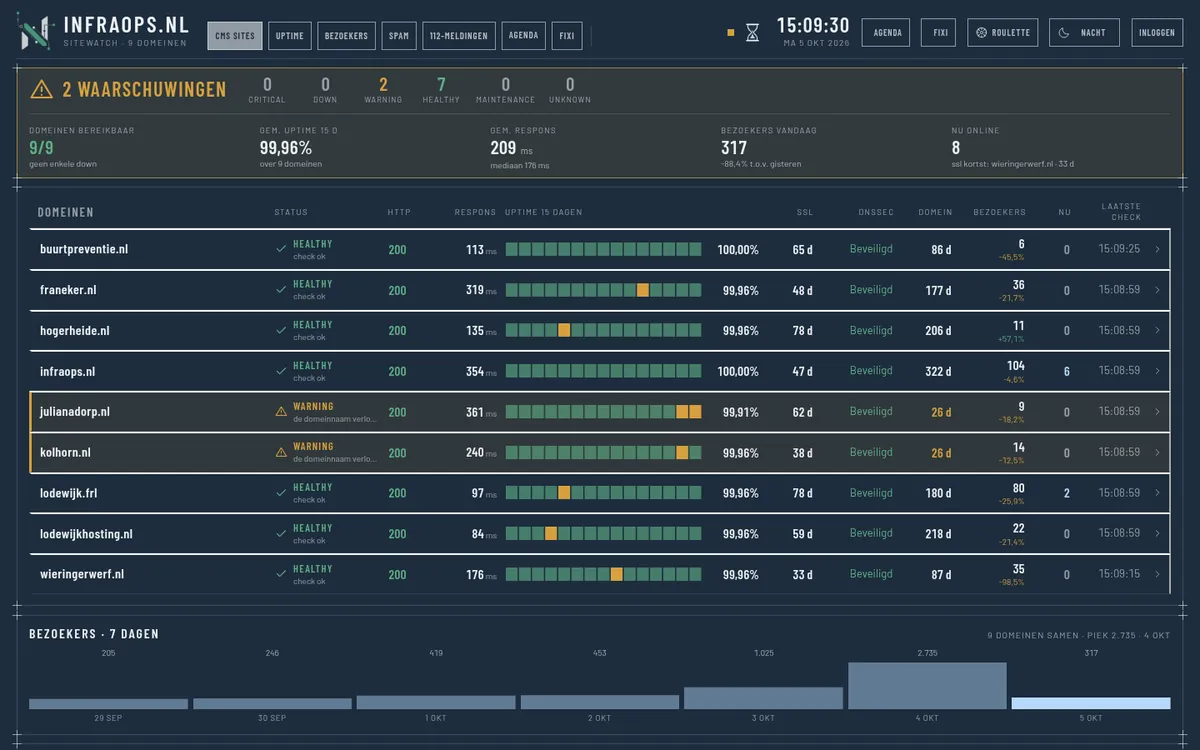The image size is (1200, 750).
Task: Click the healthy checkmark for wieringerwerf.nl
Action: click(x=281, y=574)
